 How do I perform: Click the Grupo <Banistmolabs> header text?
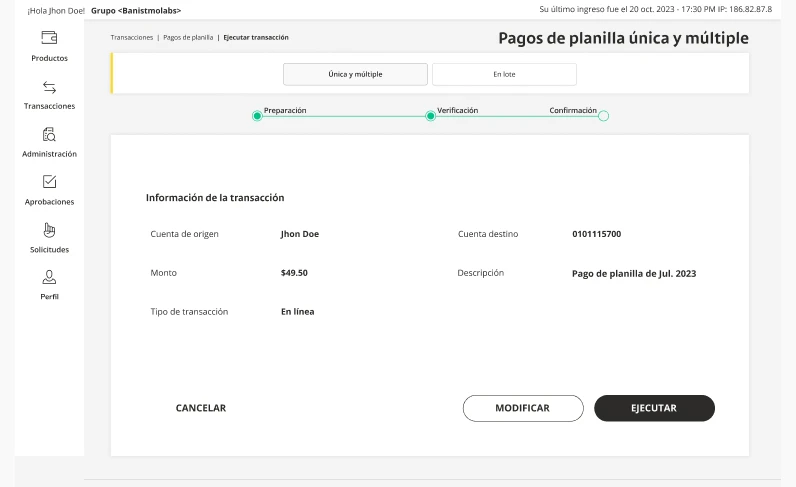(x=136, y=11)
